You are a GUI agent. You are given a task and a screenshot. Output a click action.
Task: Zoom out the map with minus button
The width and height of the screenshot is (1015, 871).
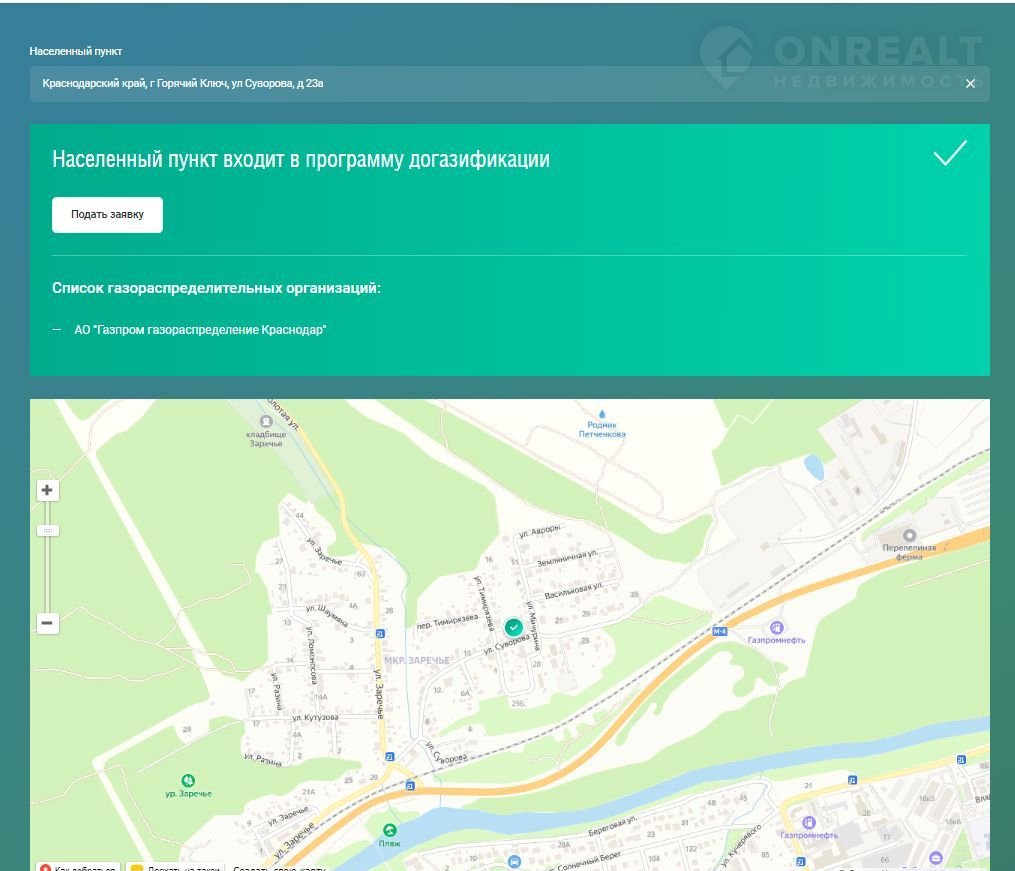pyautogui.click(x=47, y=623)
